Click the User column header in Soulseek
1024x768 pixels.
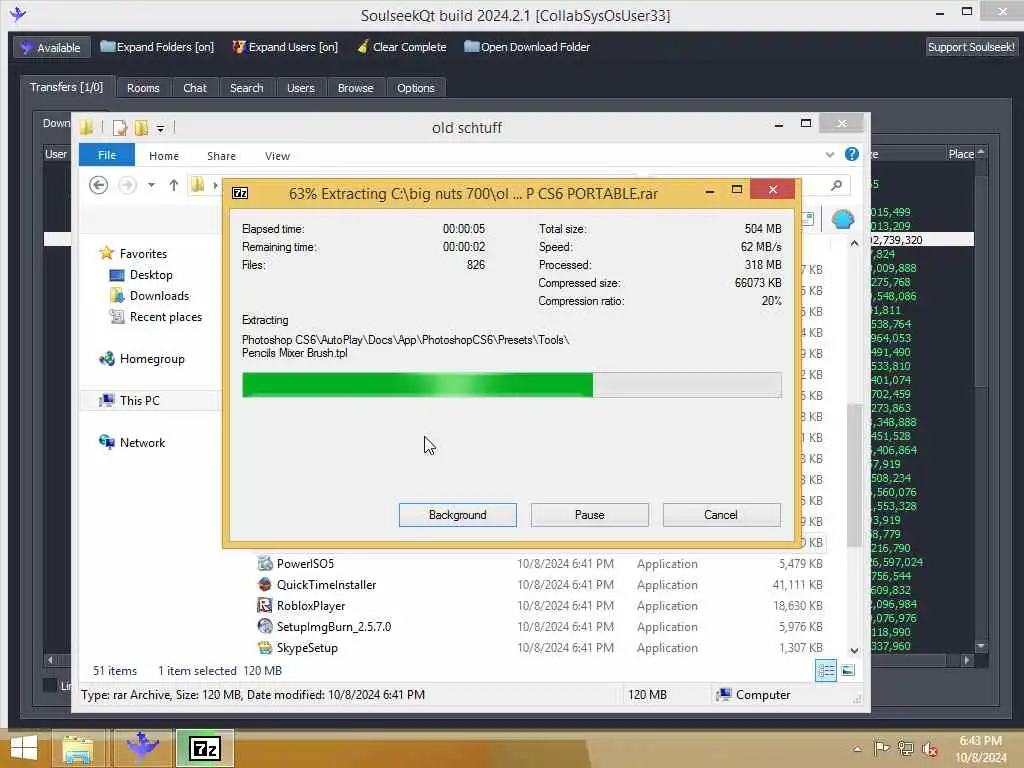tap(56, 153)
